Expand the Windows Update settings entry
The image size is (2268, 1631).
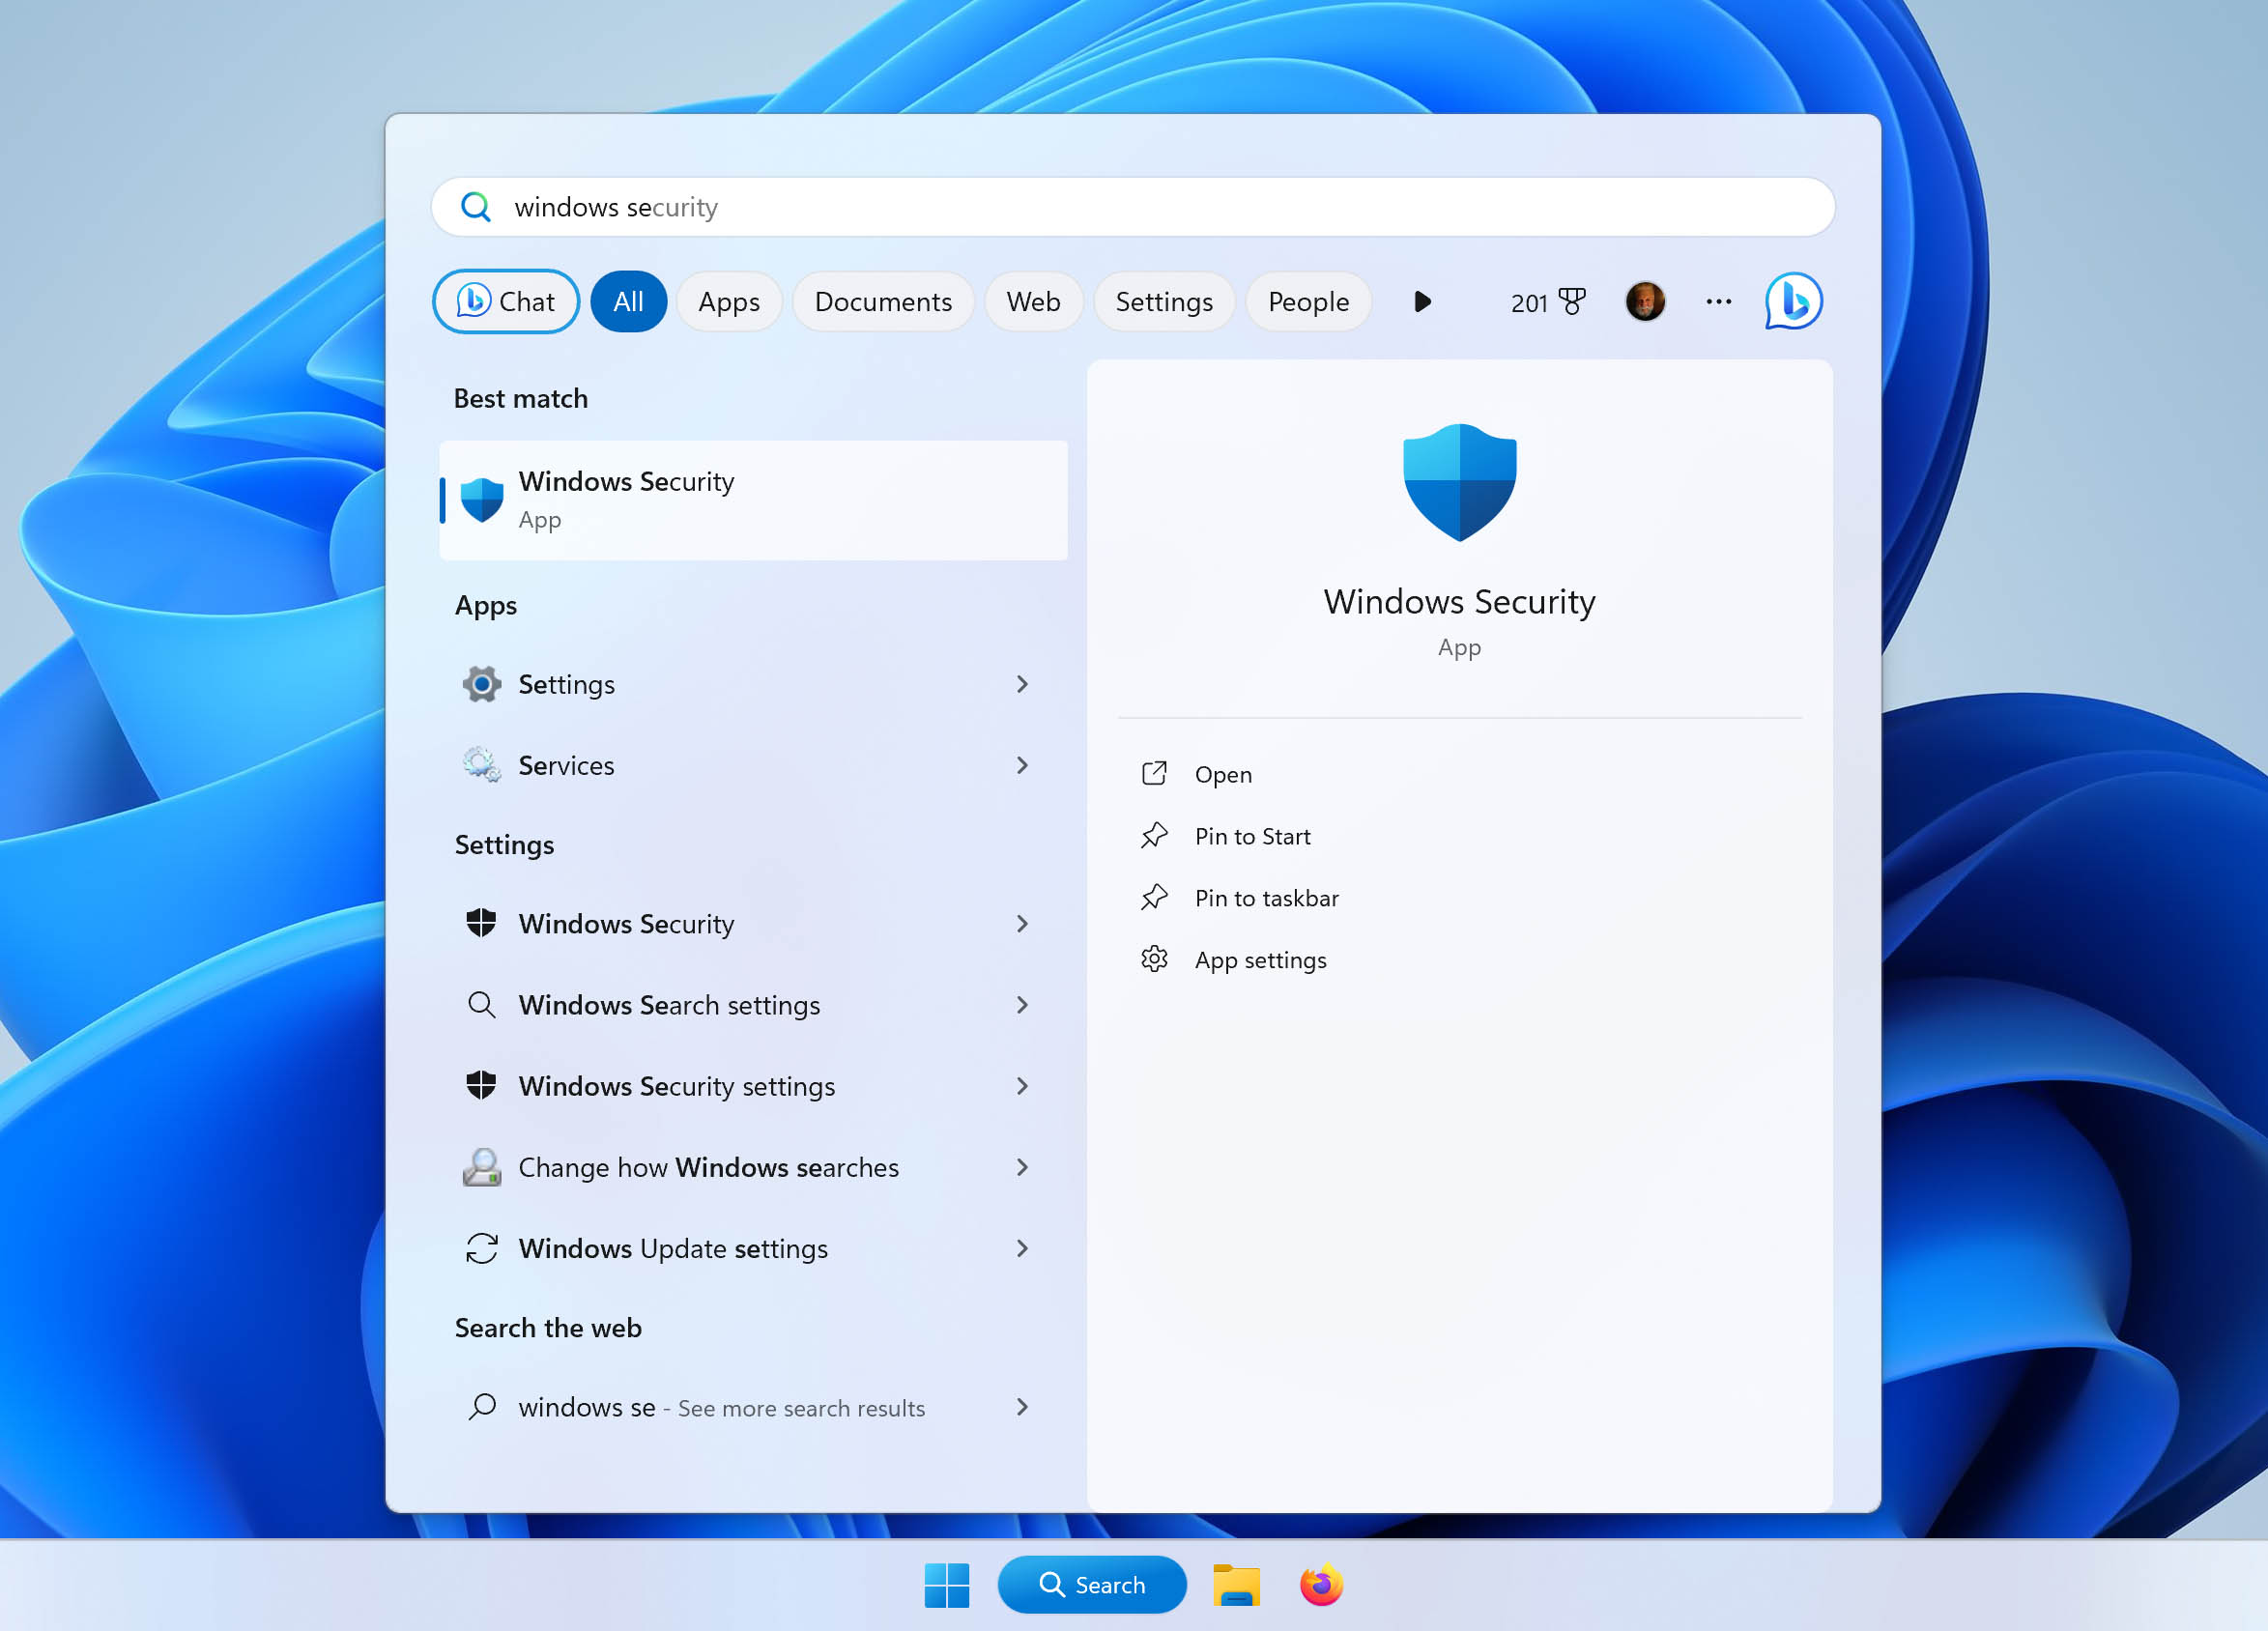coord(1023,1248)
